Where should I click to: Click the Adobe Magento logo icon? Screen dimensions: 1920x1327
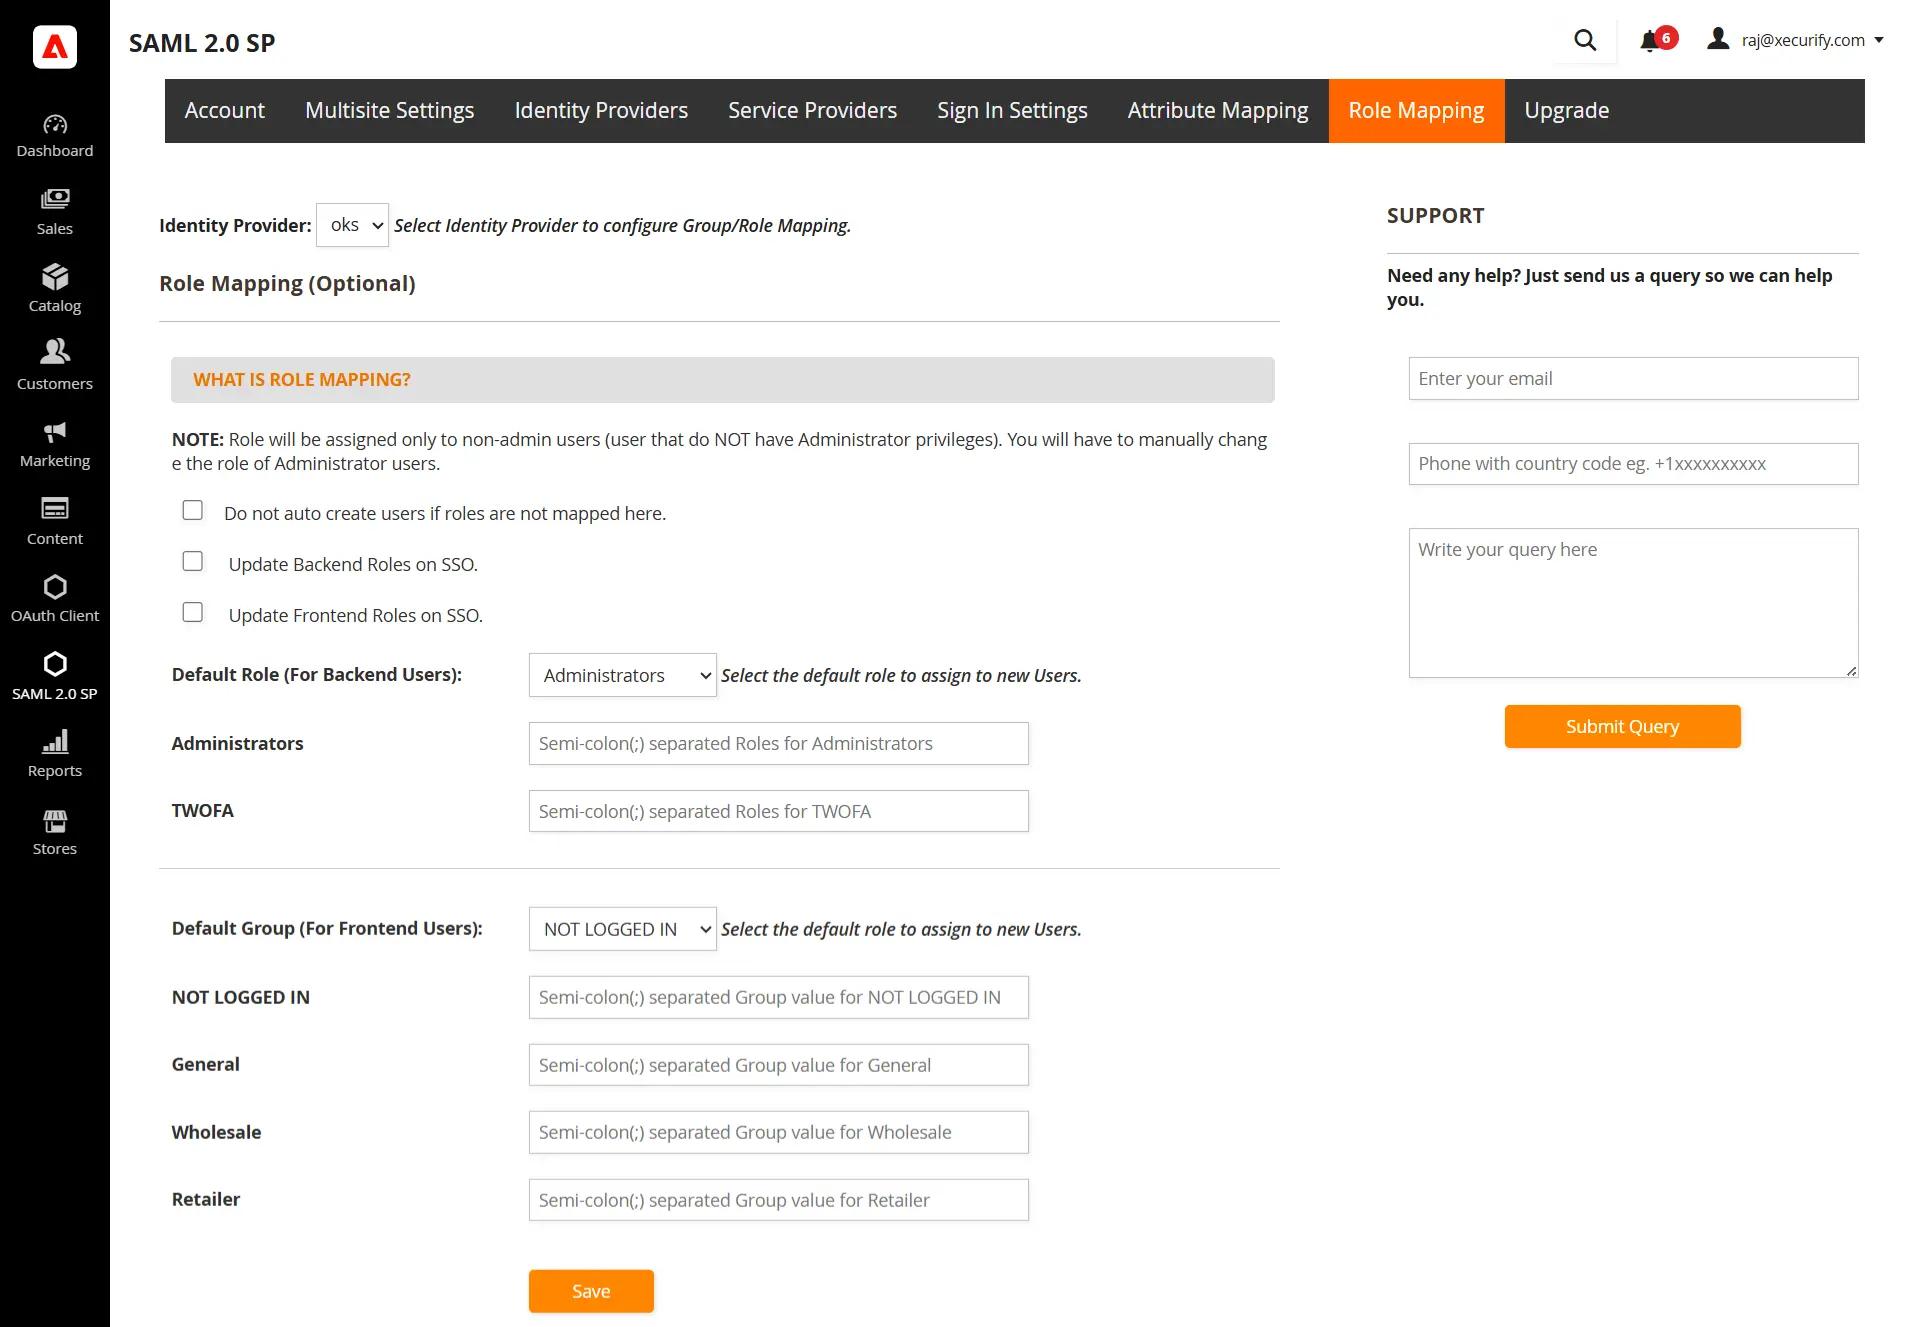pos(55,46)
